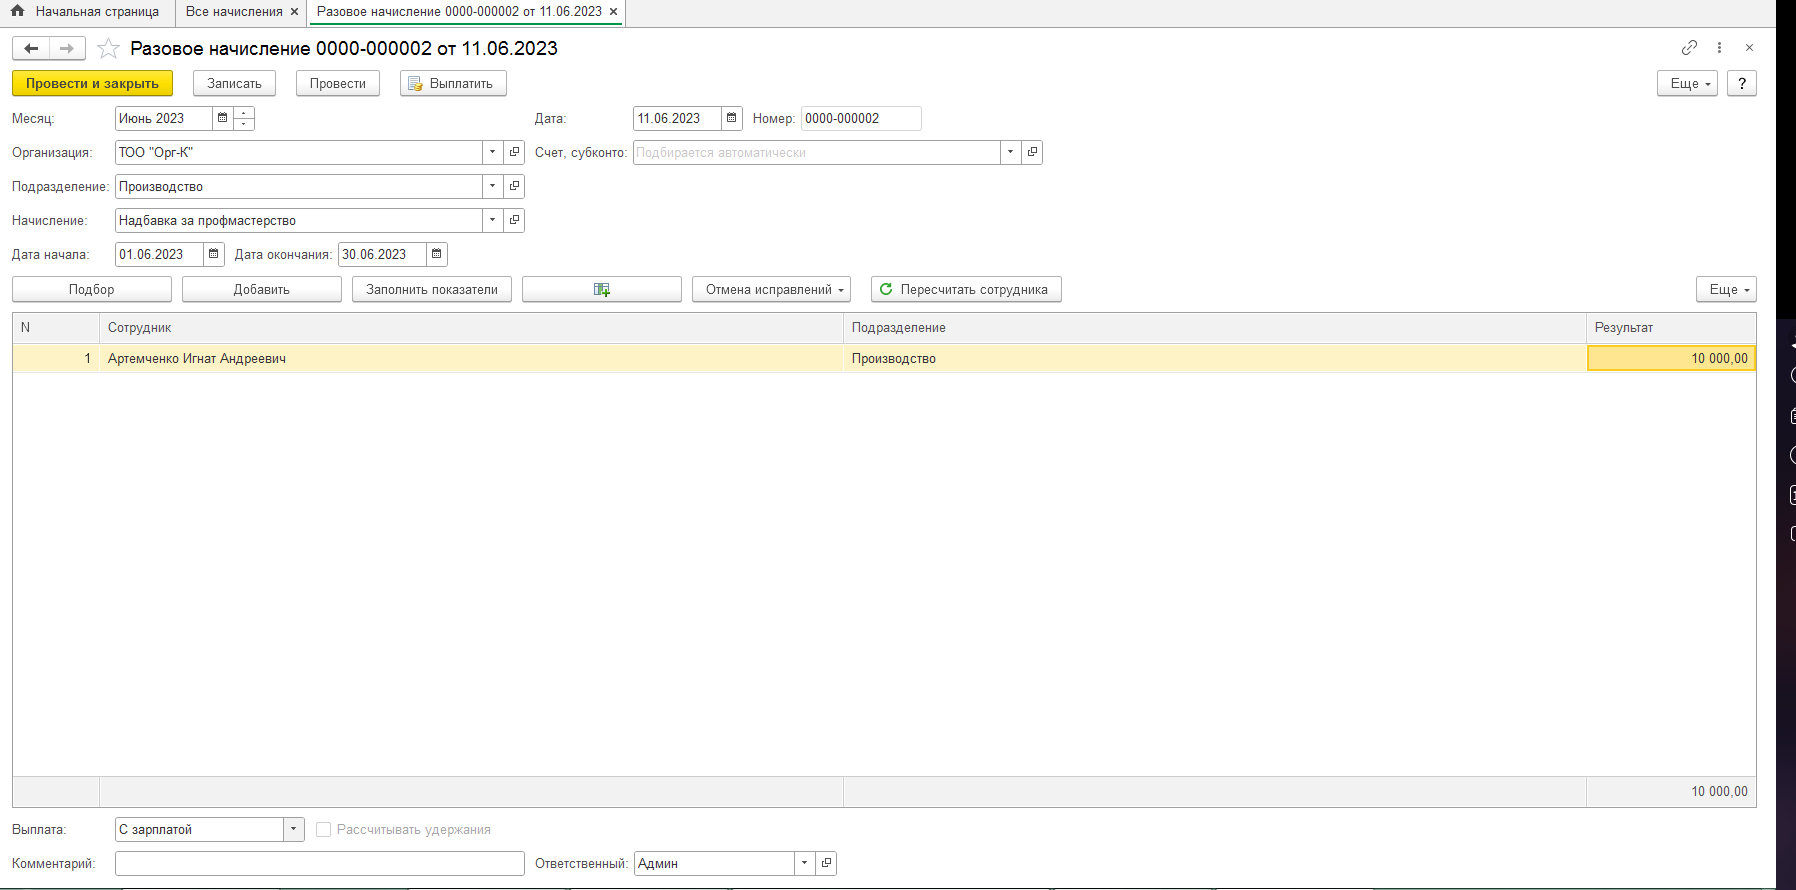Open calendar for Дата окончания field
The height and width of the screenshot is (890, 1796).
[x=437, y=255]
